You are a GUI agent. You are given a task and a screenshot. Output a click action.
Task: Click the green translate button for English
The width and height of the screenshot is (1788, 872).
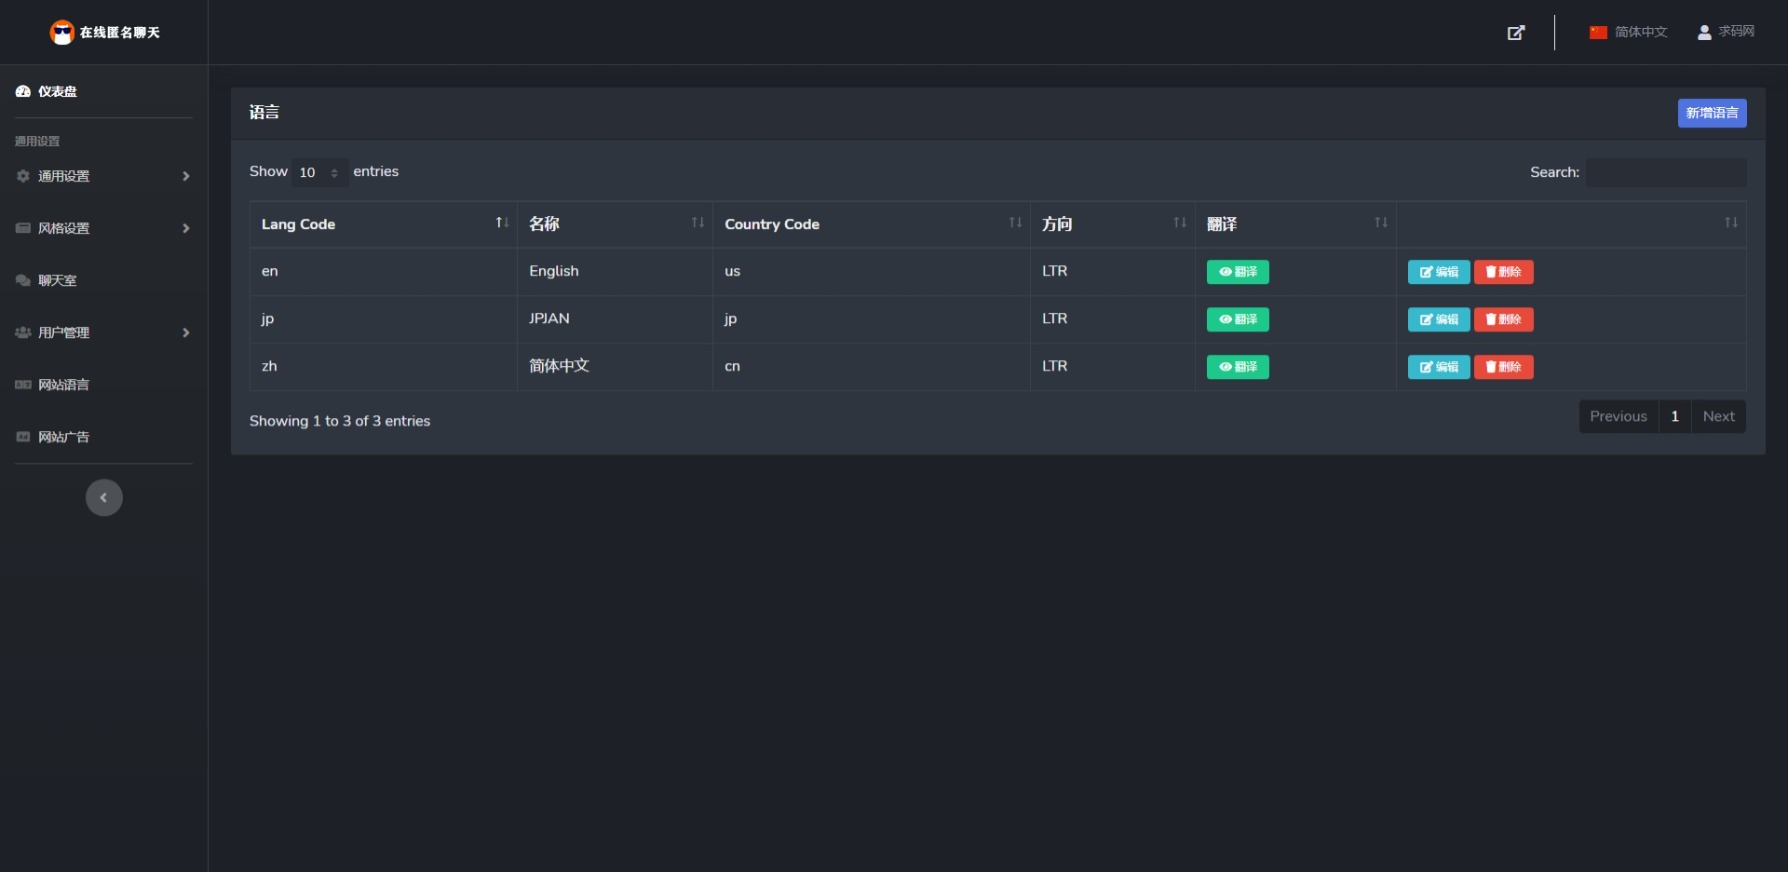pos(1237,272)
